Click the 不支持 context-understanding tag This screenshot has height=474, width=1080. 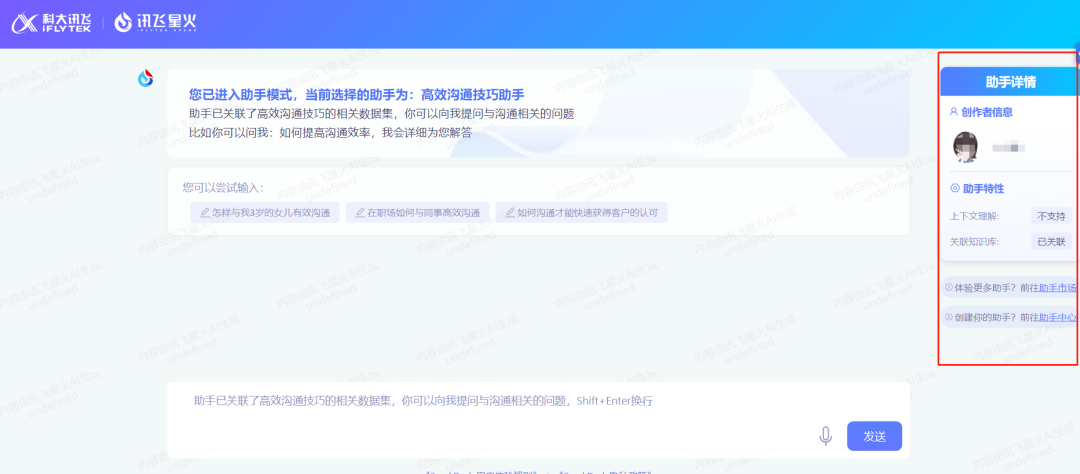click(x=1051, y=216)
